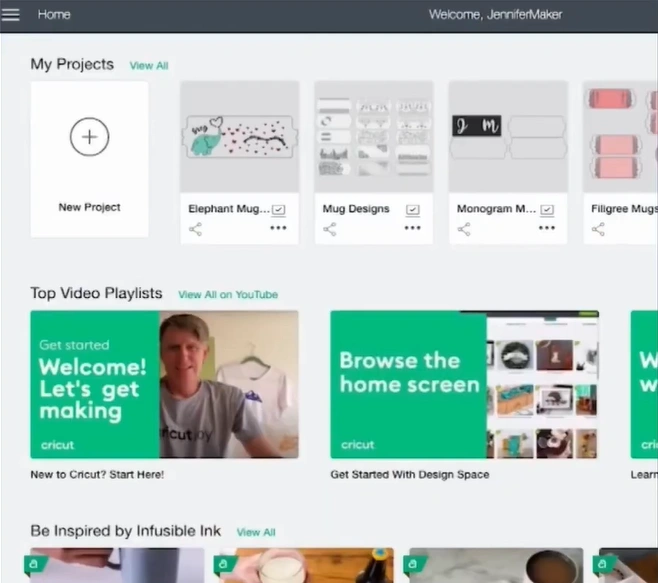The image size is (658, 583).
Task: Share the Elephant Mug project
Action: click(x=196, y=229)
